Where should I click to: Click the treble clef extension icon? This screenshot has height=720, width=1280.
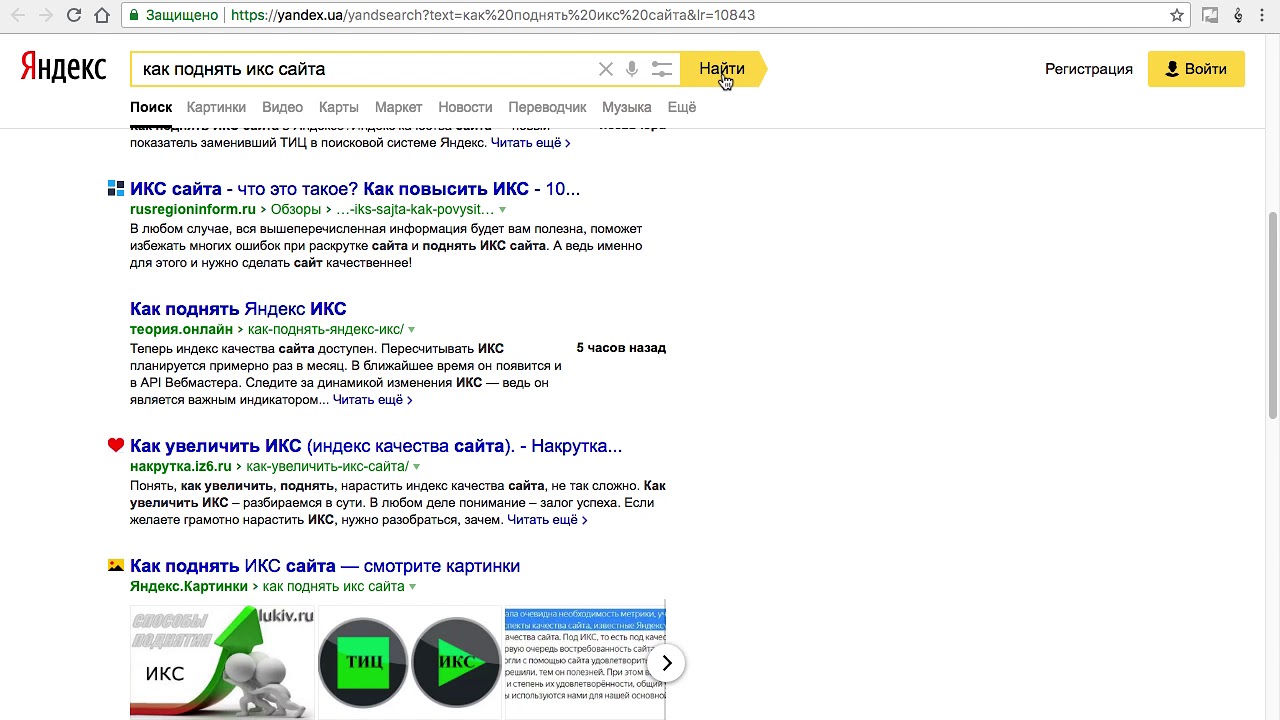pos(1238,15)
